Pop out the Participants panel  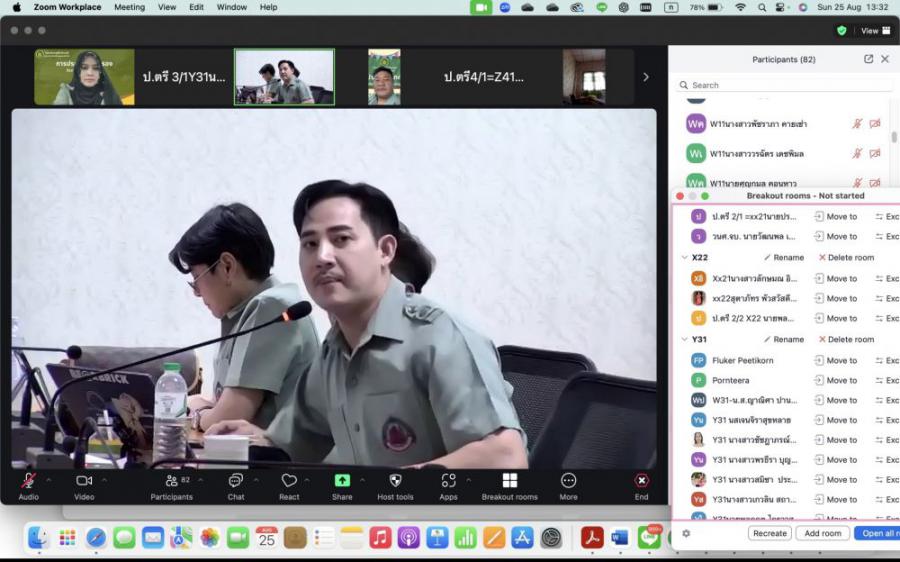[x=868, y=59]
